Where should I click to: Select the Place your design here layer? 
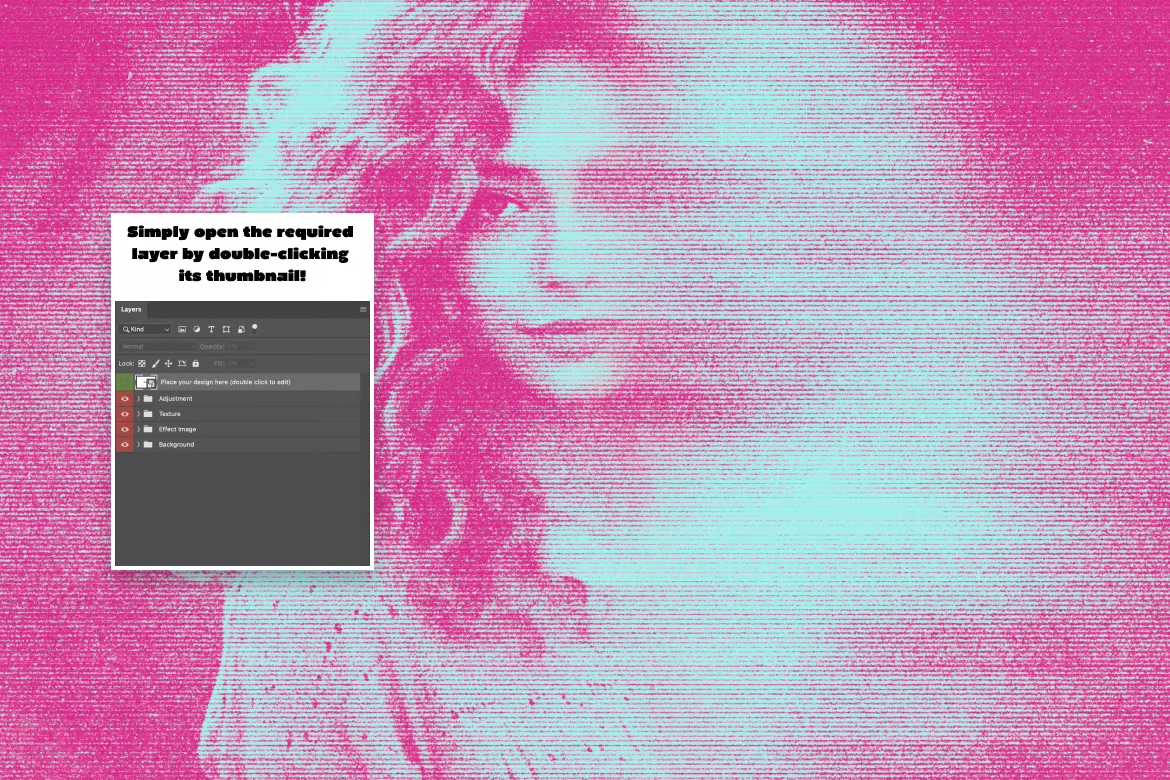[x=250, y=381]
